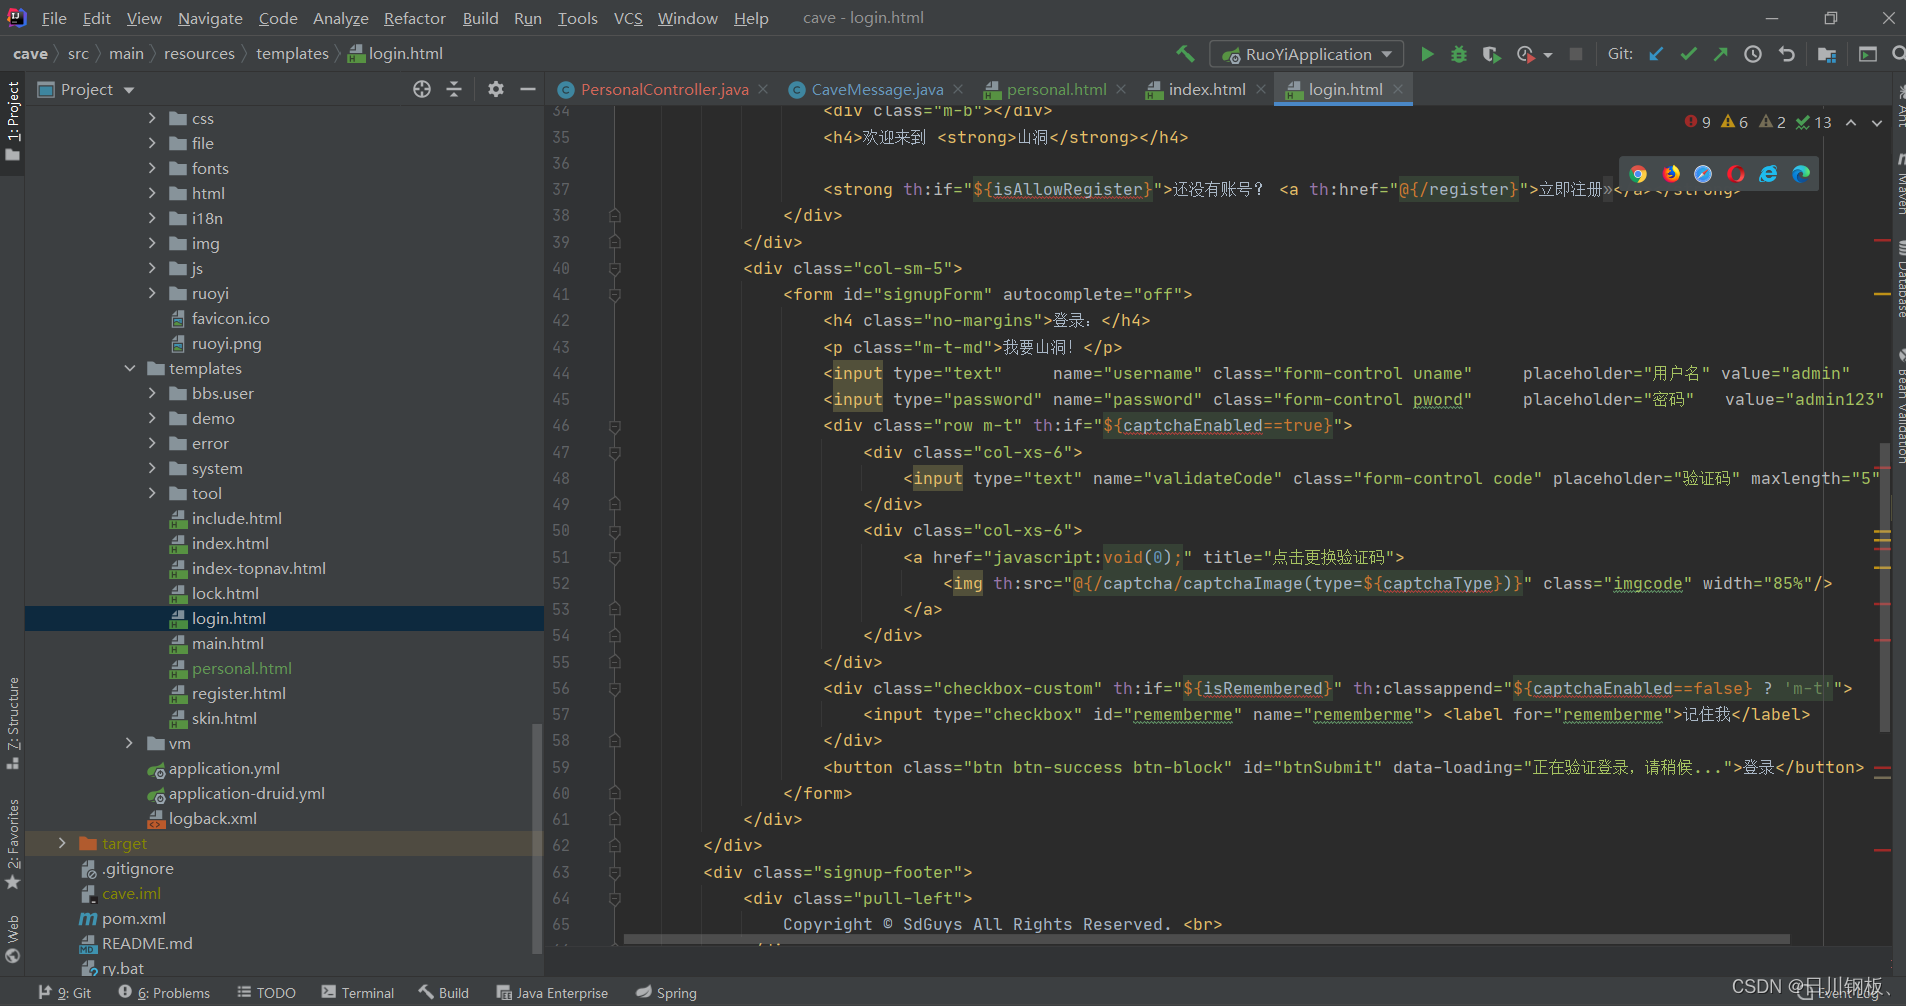Viewport: 1906px width, 1006px height.
Task: Select application.yml in project tree
Action: tap(224, 768)
